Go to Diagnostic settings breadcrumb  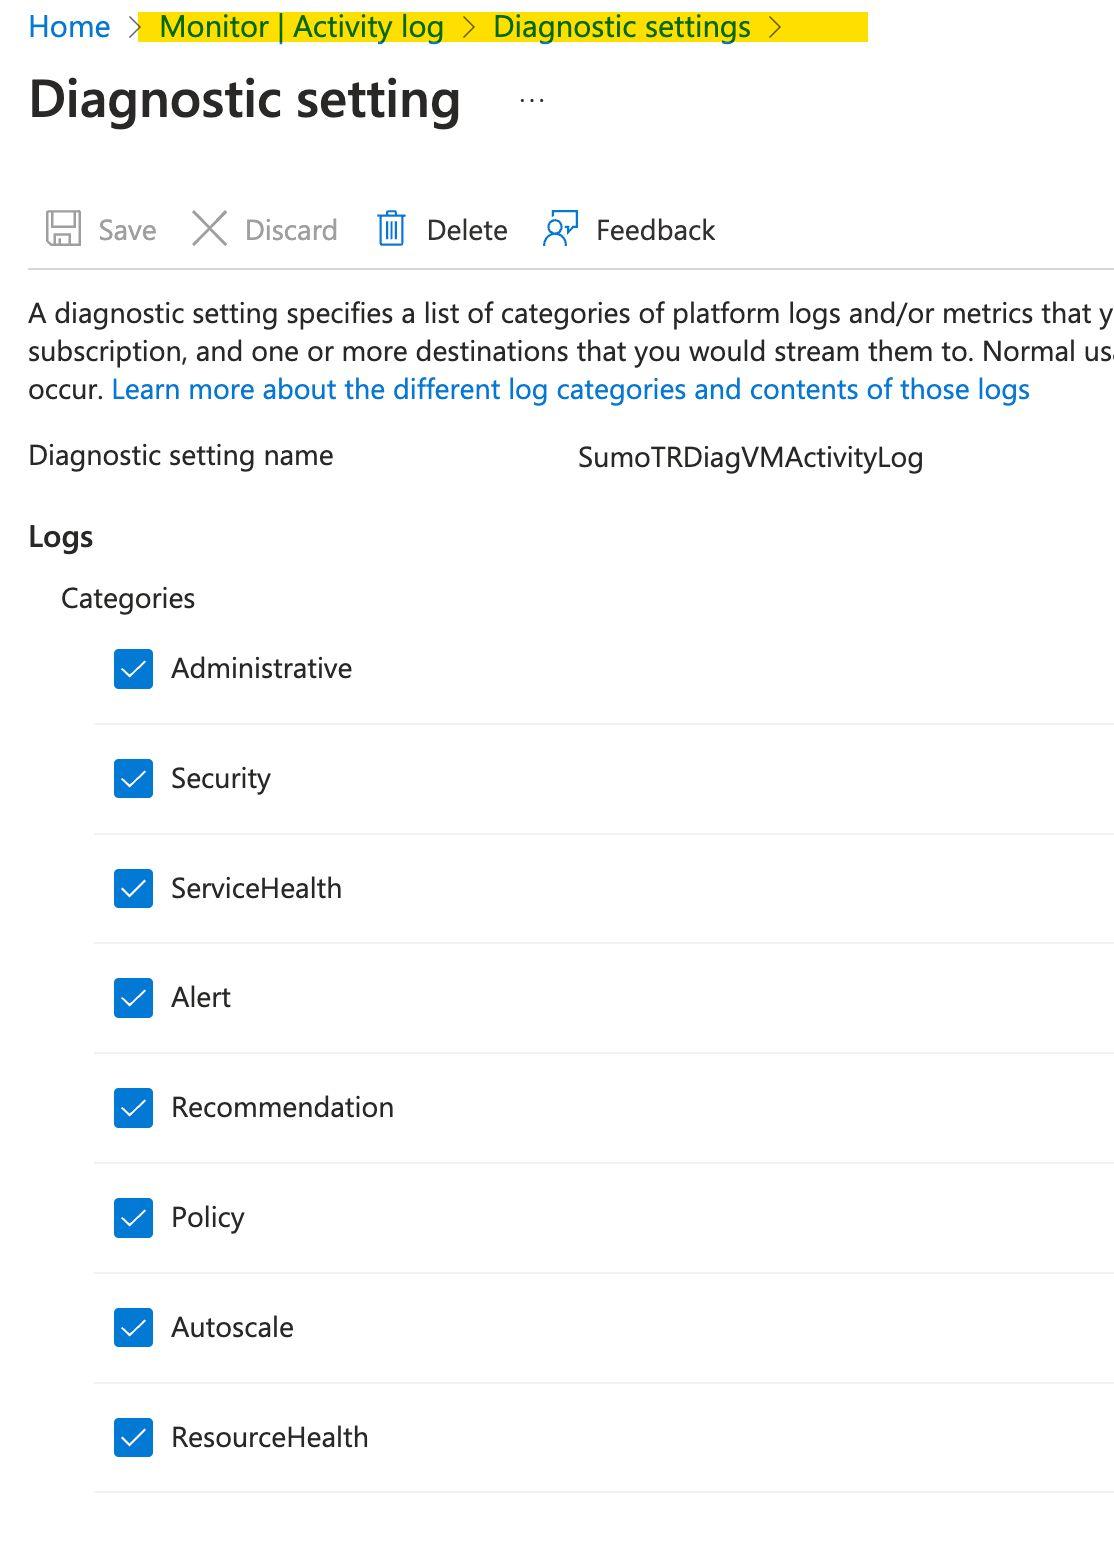(622, 26)
